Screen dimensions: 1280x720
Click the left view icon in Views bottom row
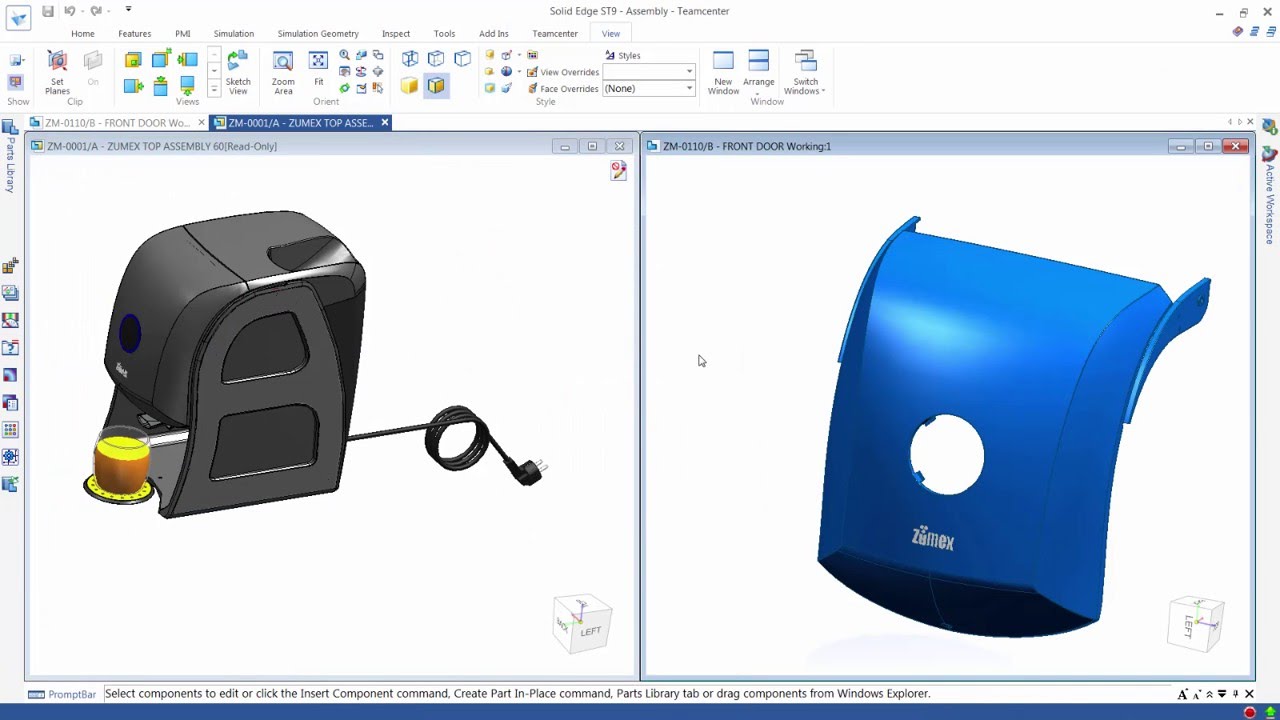(133, 86)
